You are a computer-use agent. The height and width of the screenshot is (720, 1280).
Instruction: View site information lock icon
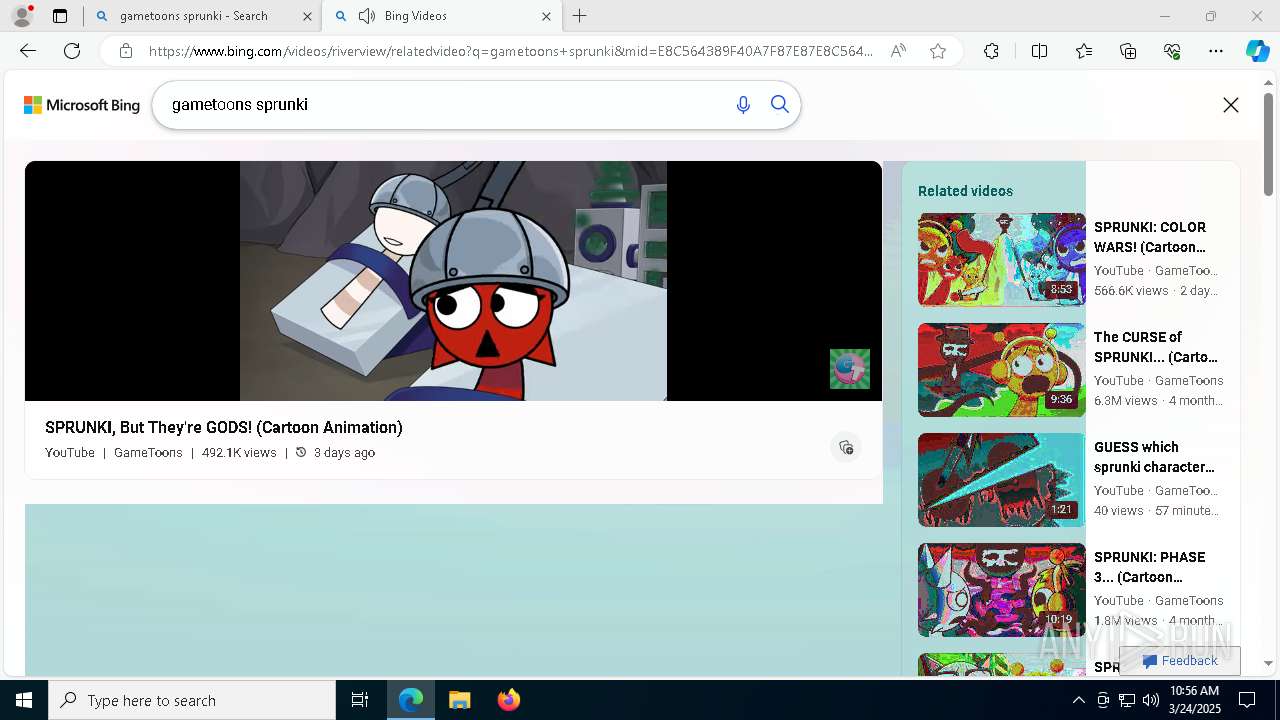(125, 51)
